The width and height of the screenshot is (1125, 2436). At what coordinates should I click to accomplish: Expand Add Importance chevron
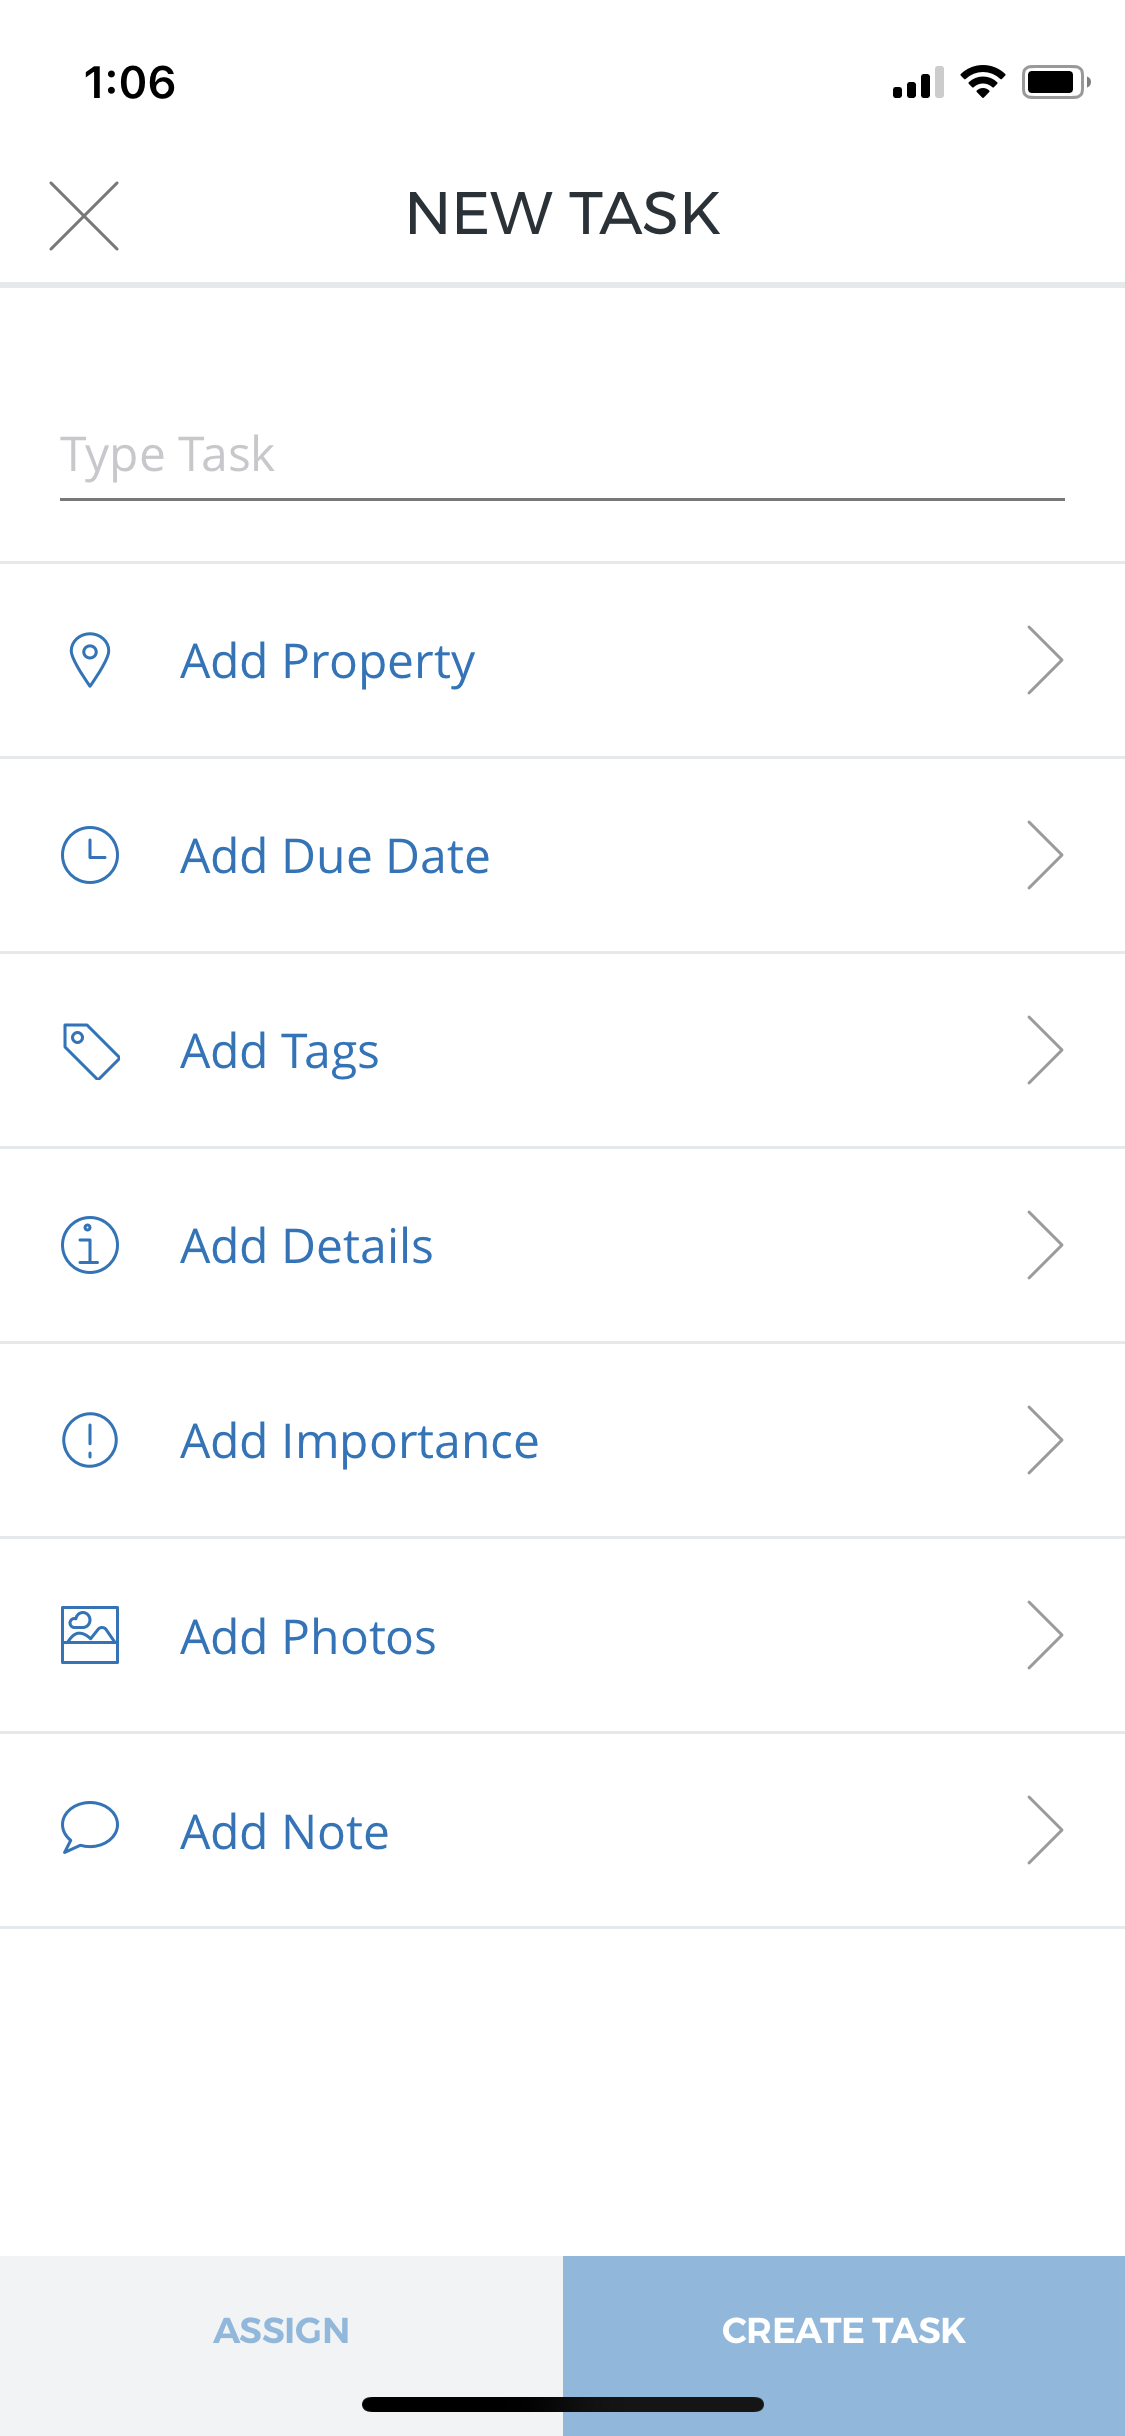[x=1045, y=1440]
